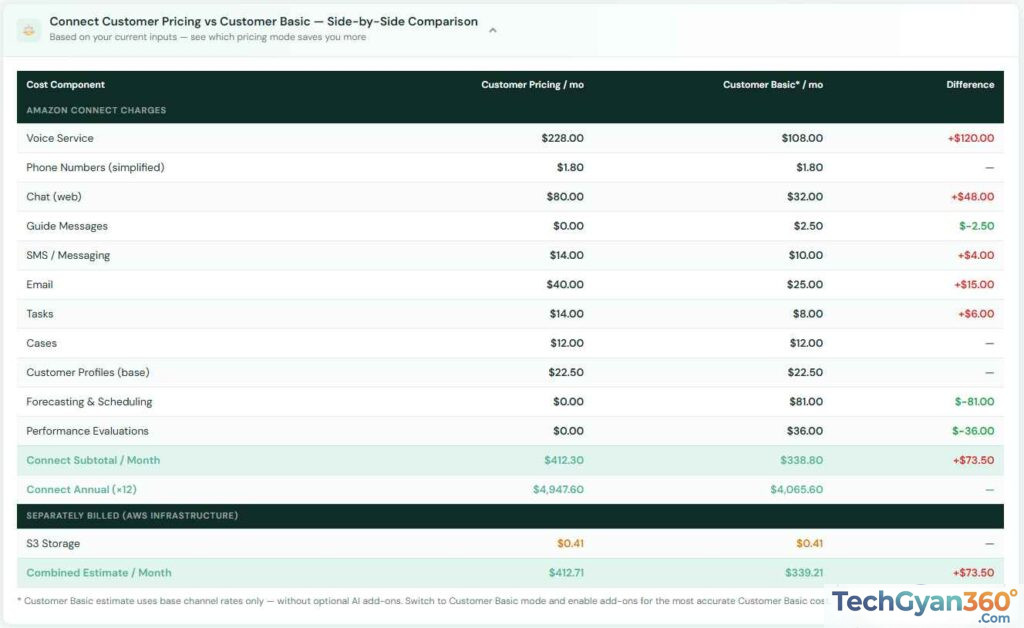Select the 'Email' row label
Viewport: 1024px width, 628px height.
tap(39, 285)
